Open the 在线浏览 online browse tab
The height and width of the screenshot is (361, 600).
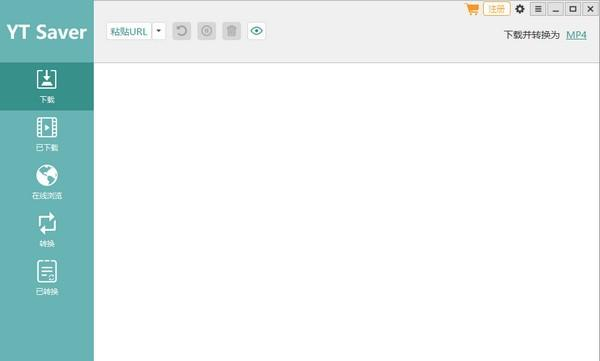point(47,182)
